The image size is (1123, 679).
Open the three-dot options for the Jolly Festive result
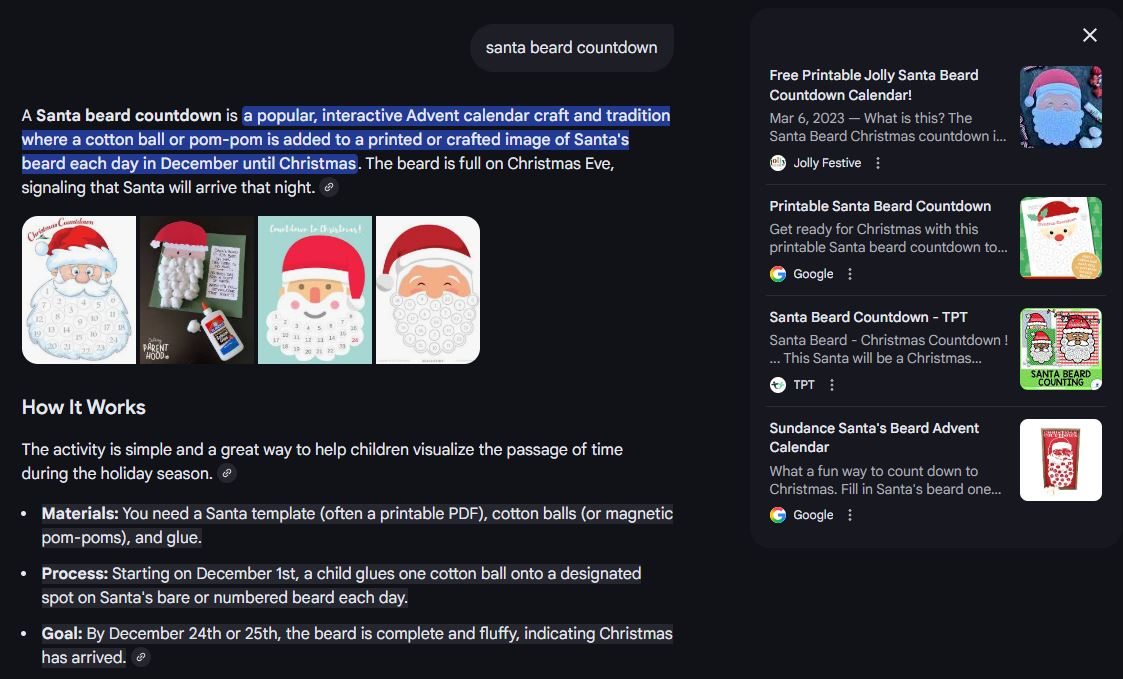[x=877, y=162]
